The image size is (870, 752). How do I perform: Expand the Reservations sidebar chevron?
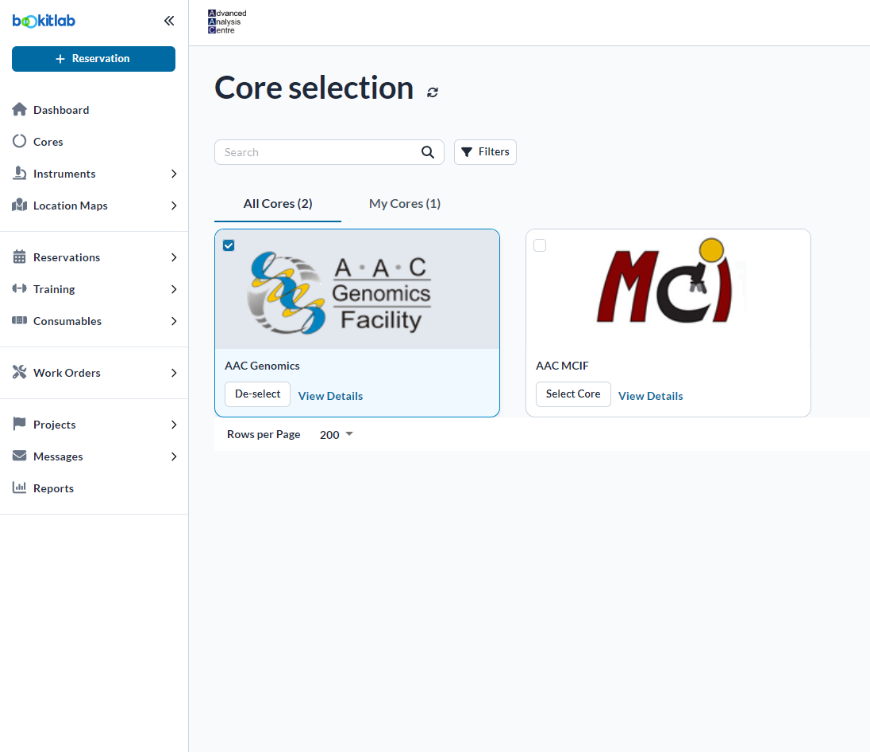pos(174,258)
